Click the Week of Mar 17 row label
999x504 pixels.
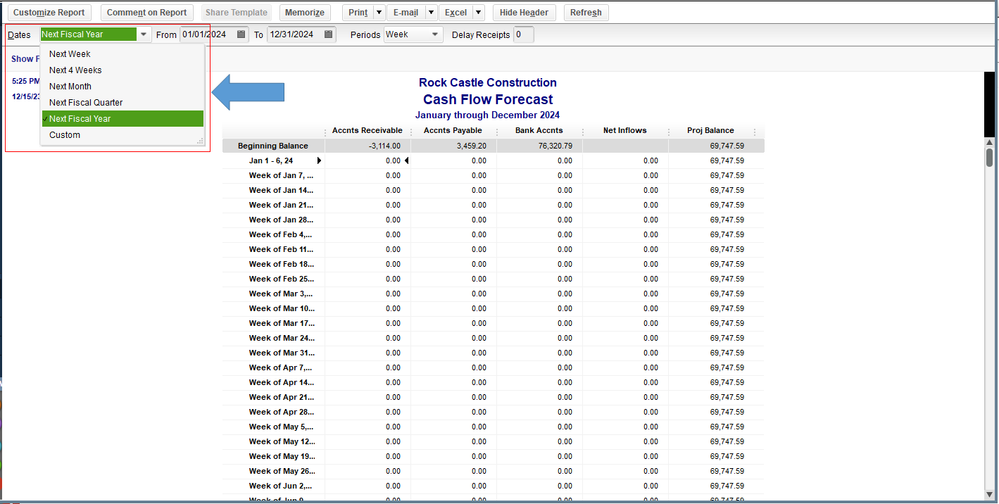pos(281,323)
